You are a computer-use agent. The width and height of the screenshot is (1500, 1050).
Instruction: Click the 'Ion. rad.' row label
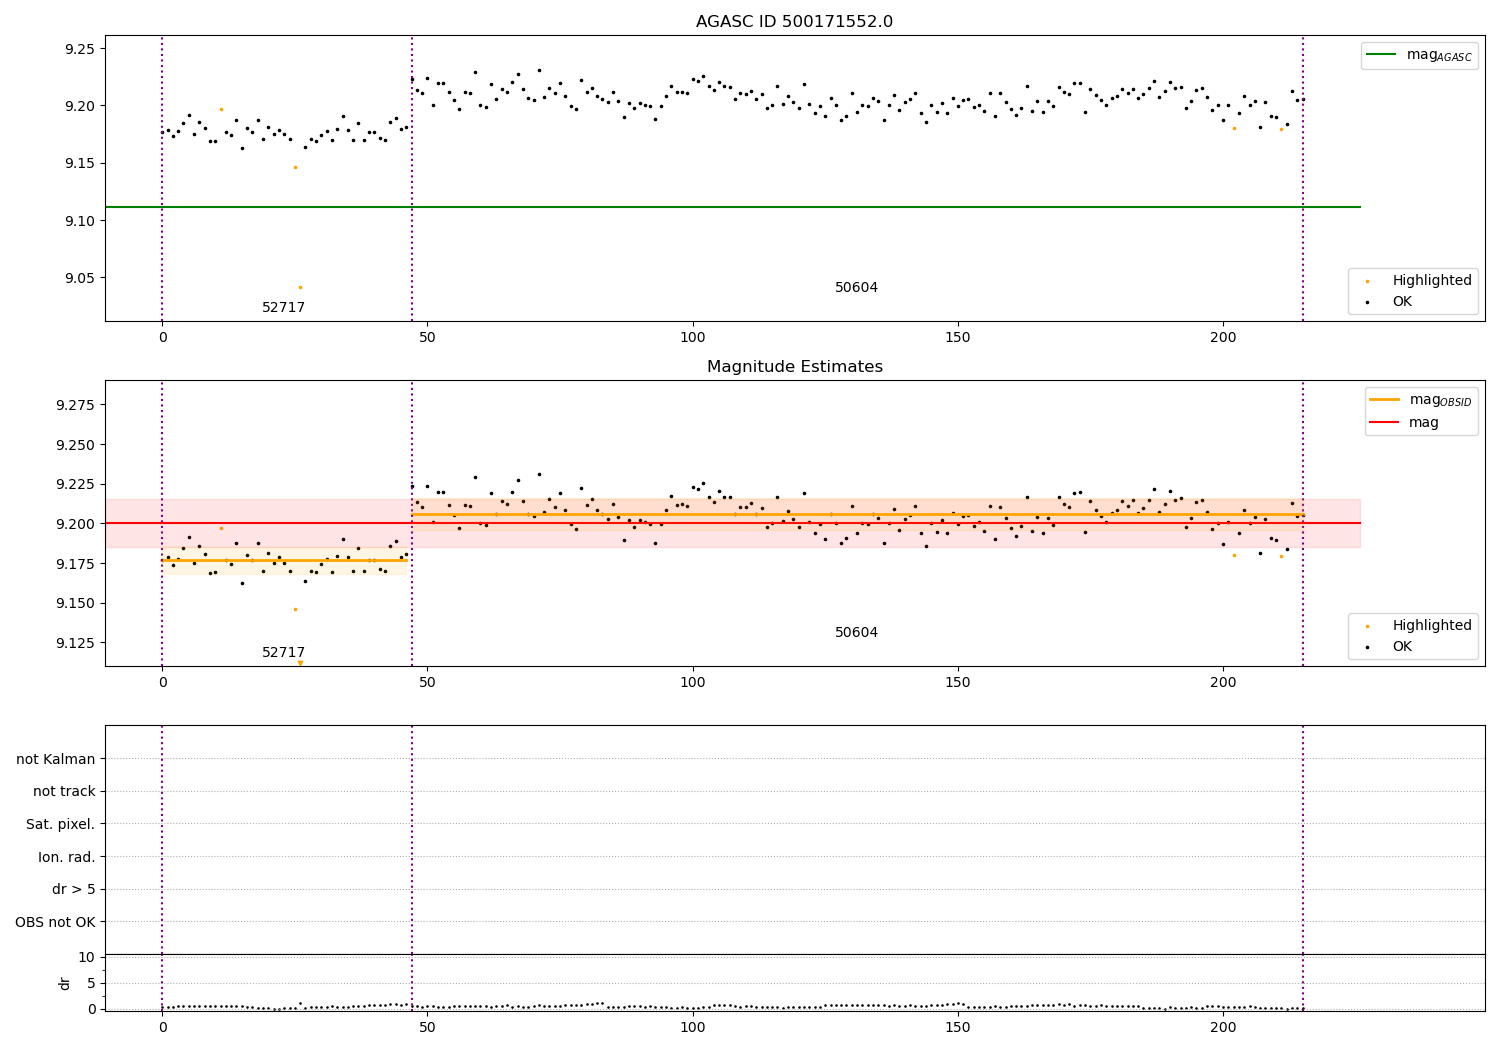pyautogui.click(x=67, y=857)
